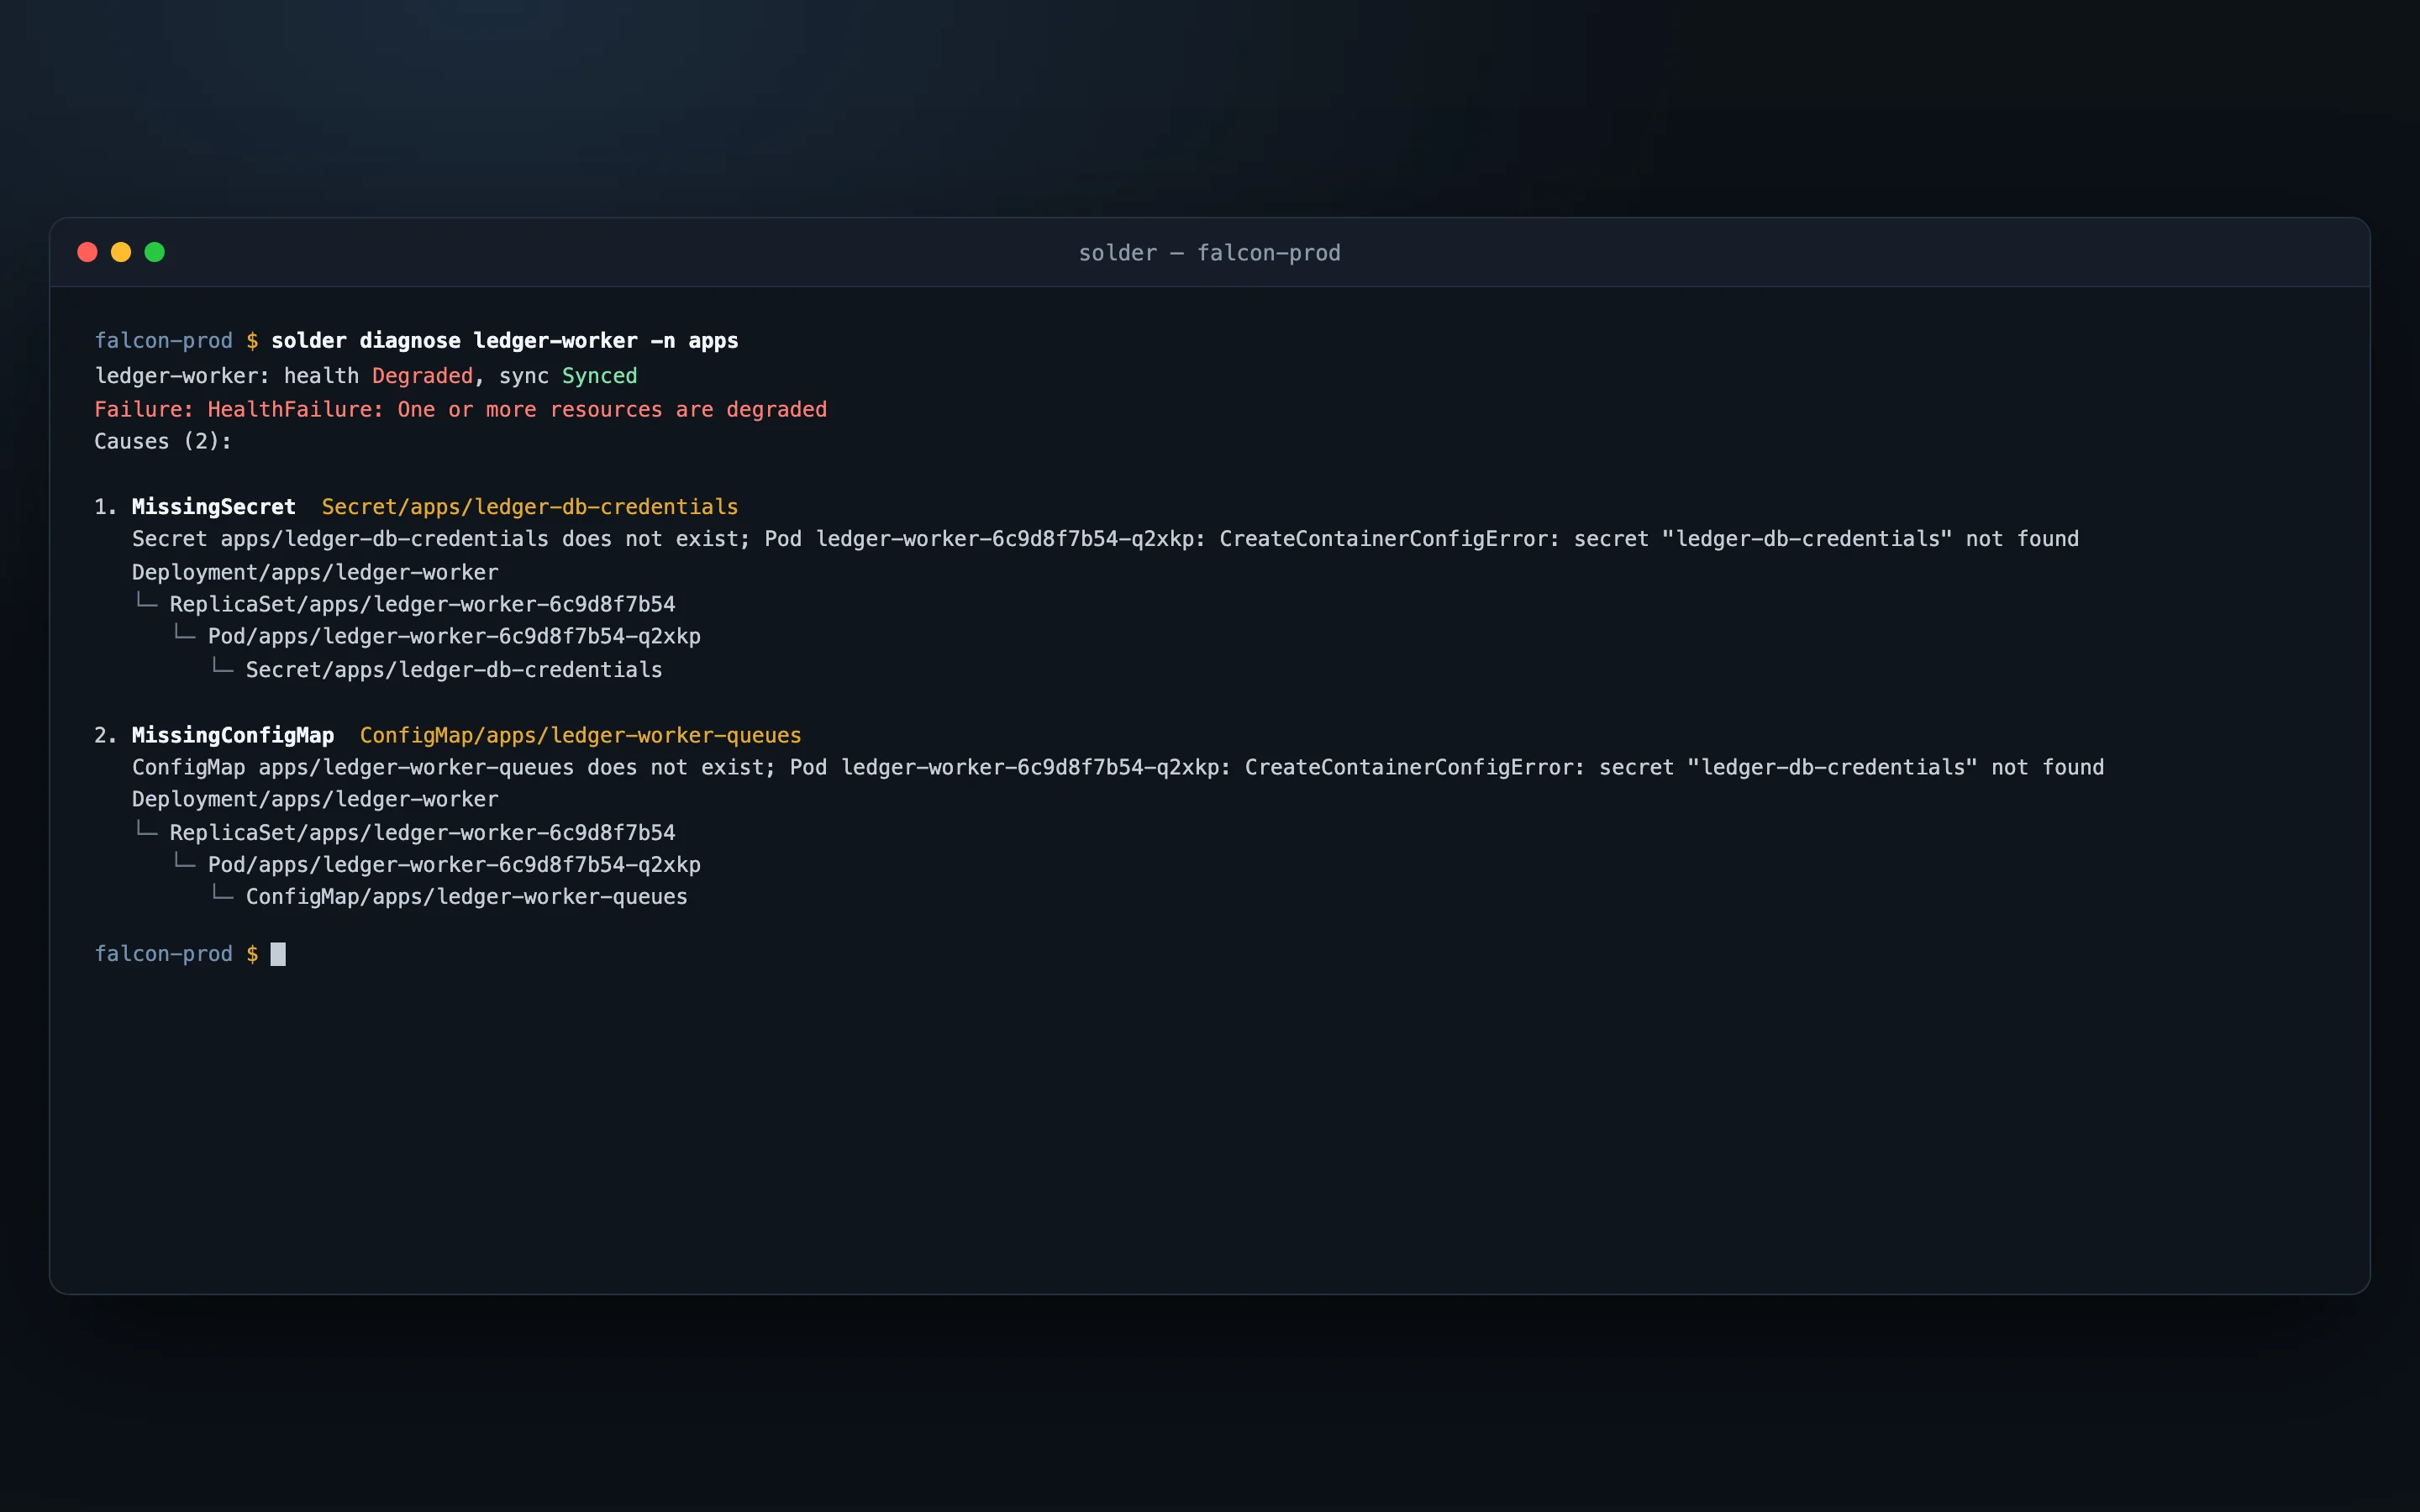Close the solder terminal window

click(87, 252)
